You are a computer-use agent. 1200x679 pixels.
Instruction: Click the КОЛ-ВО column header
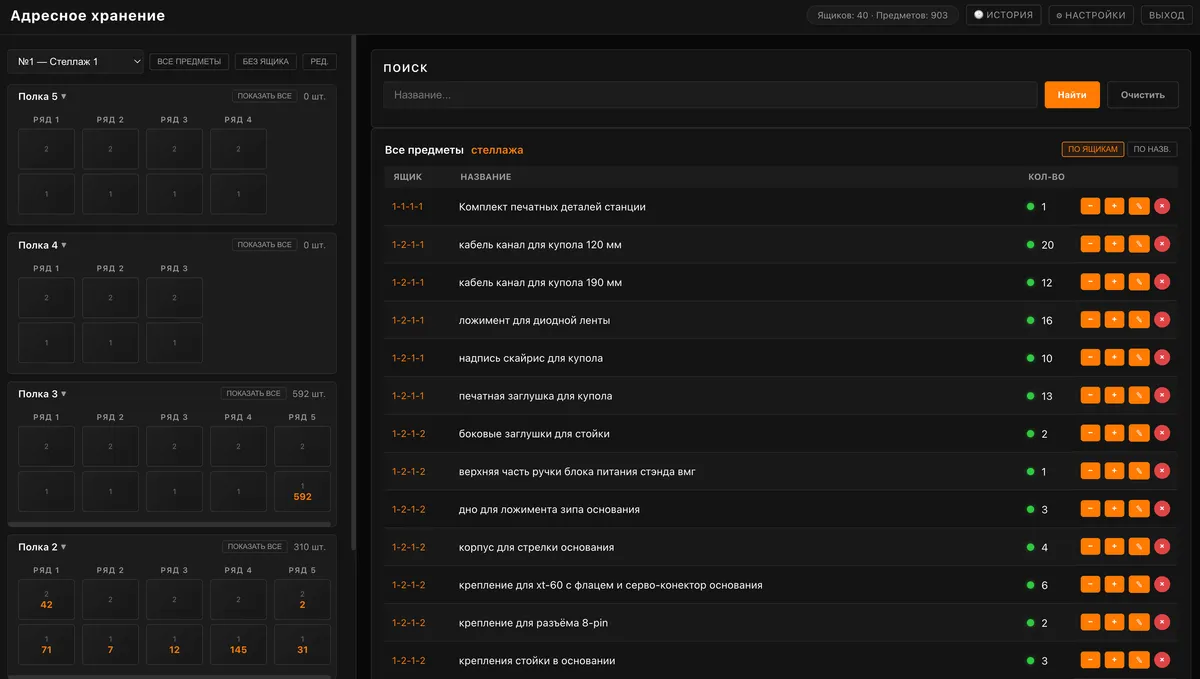coord(1046,177)
